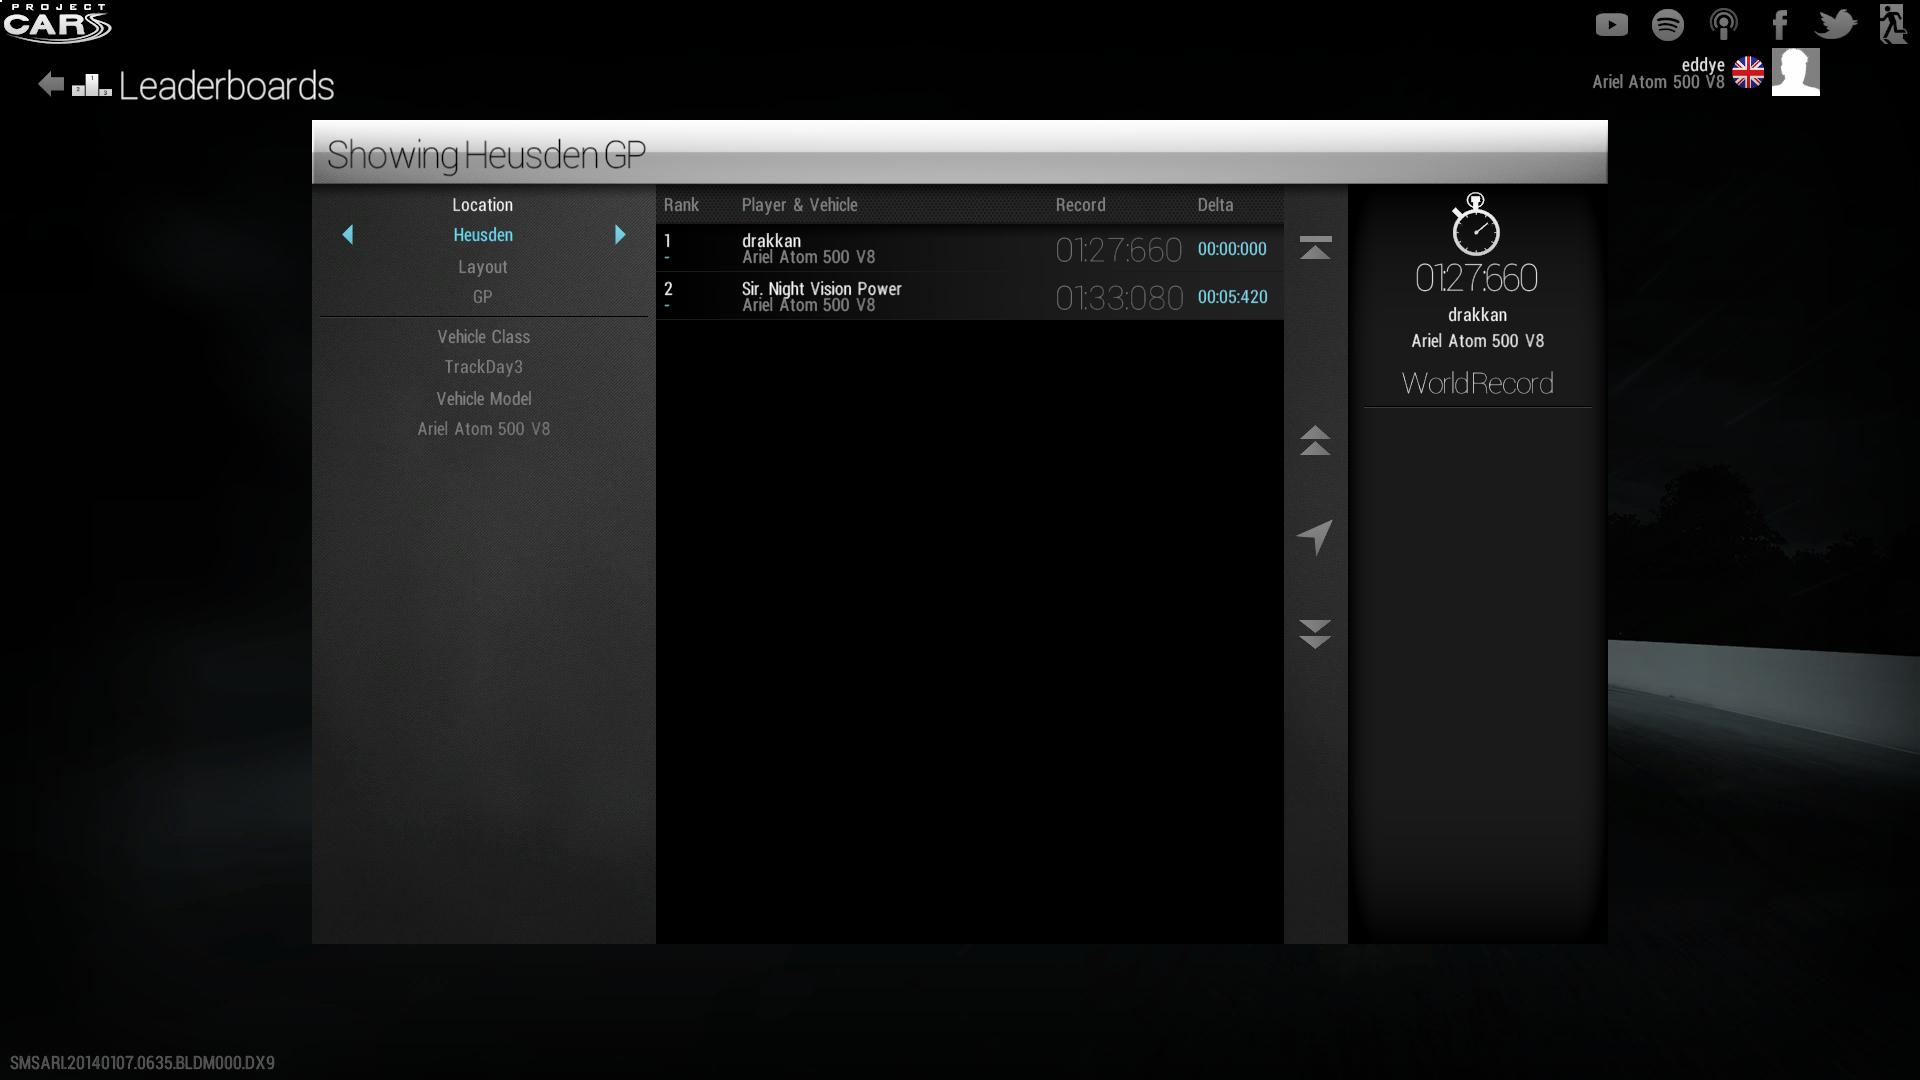The height and width of the screenshot is (1080, 1920).
Task: Click the page down double-arrow
Action: click(x=1315, y=633)
